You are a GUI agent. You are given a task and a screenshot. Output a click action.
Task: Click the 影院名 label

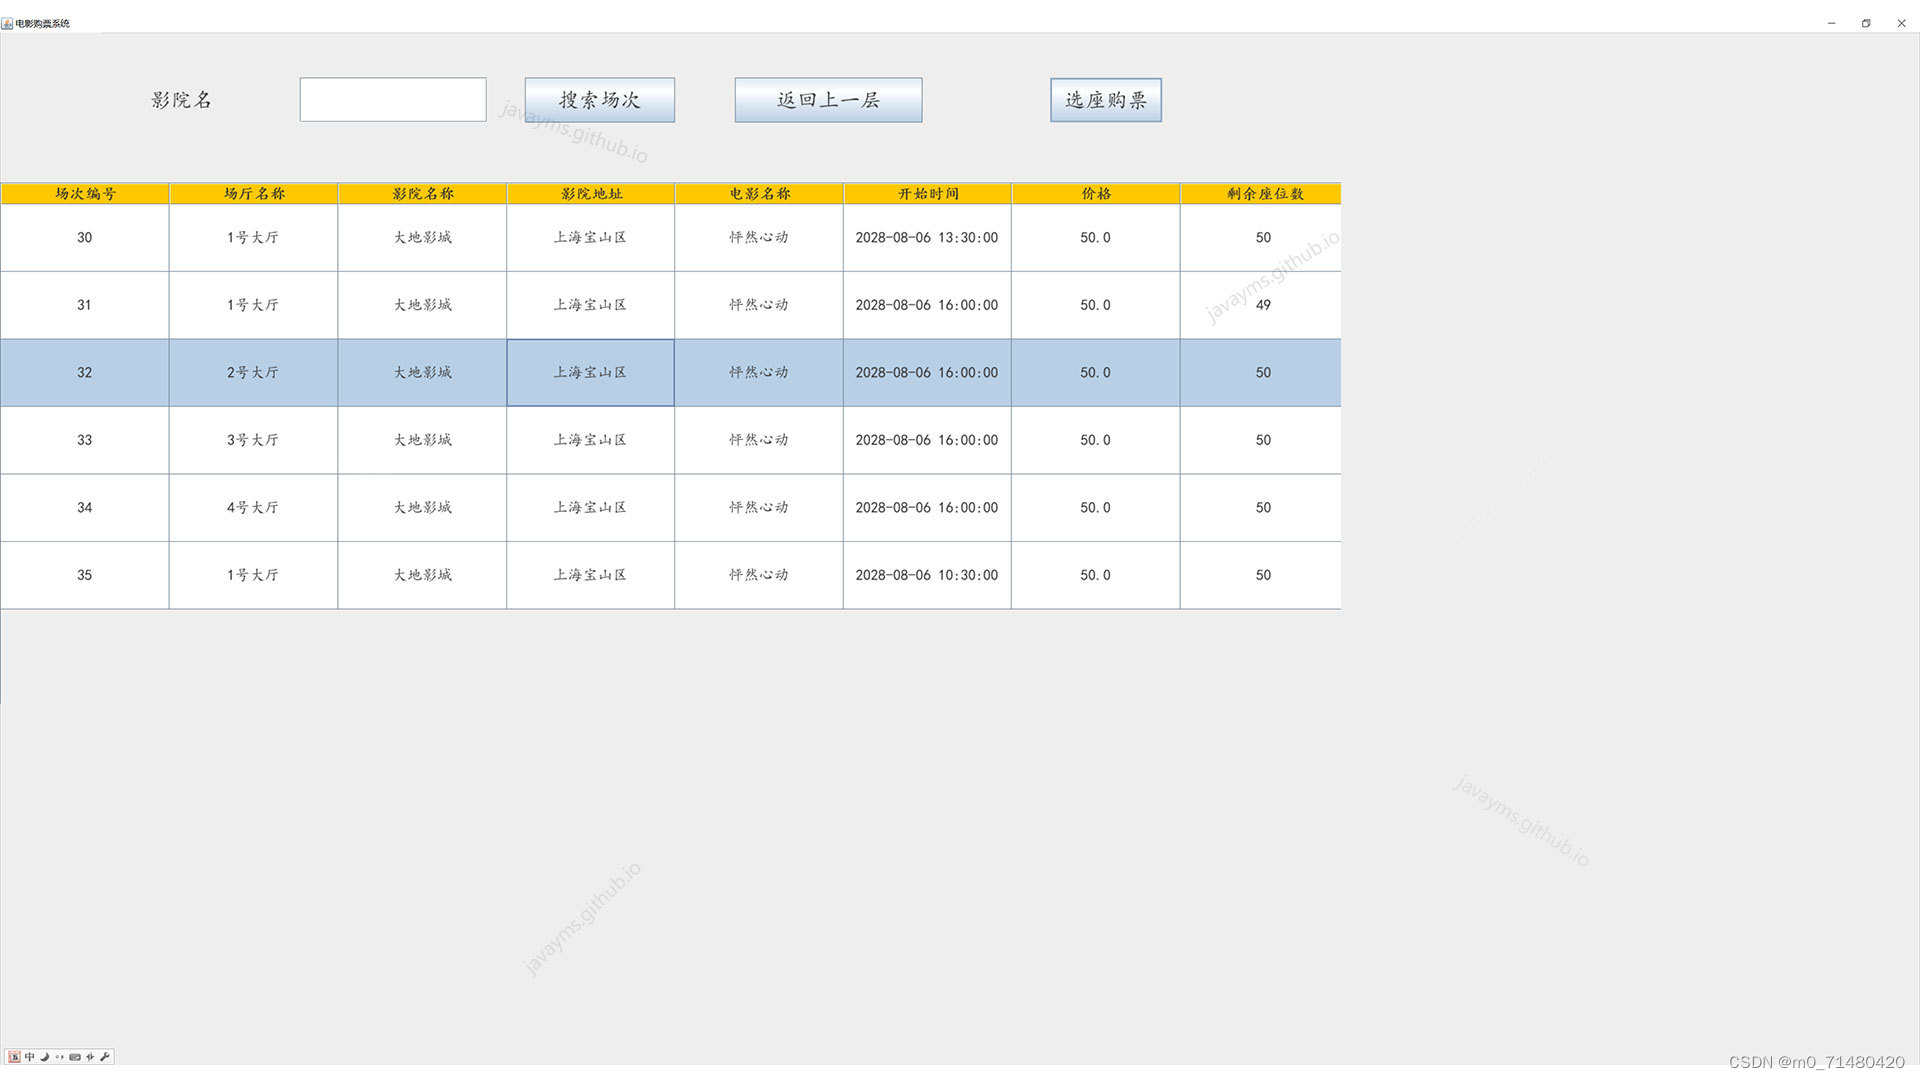(181, 100)
